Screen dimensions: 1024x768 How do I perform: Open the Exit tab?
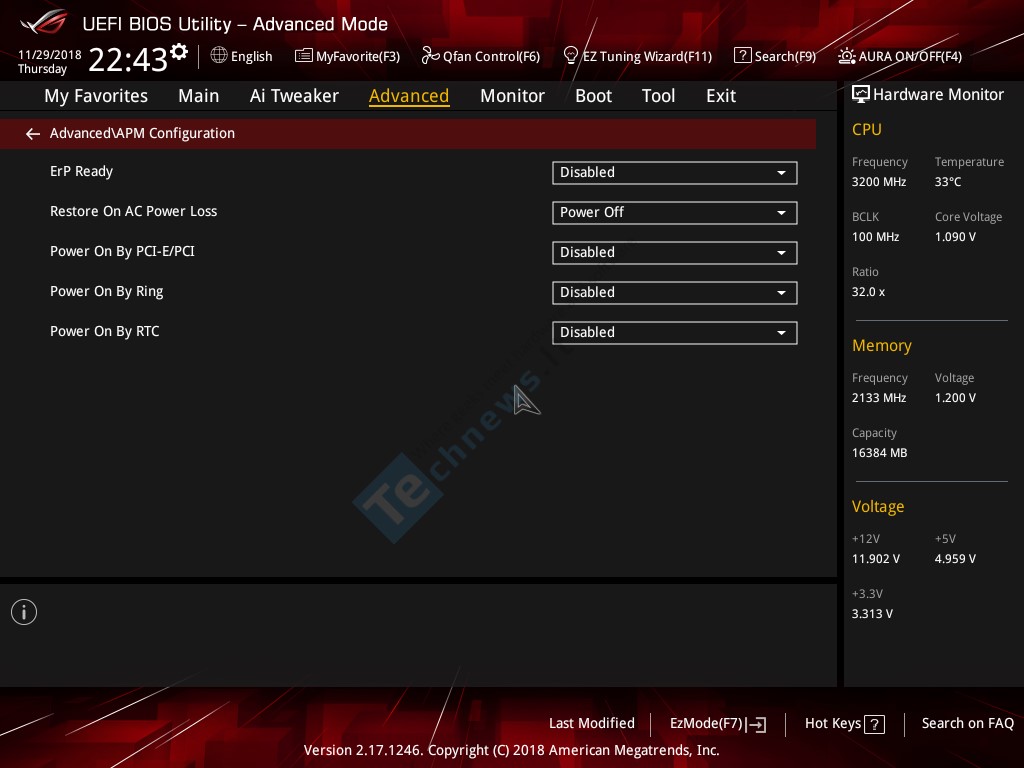[x=721, y=96]
